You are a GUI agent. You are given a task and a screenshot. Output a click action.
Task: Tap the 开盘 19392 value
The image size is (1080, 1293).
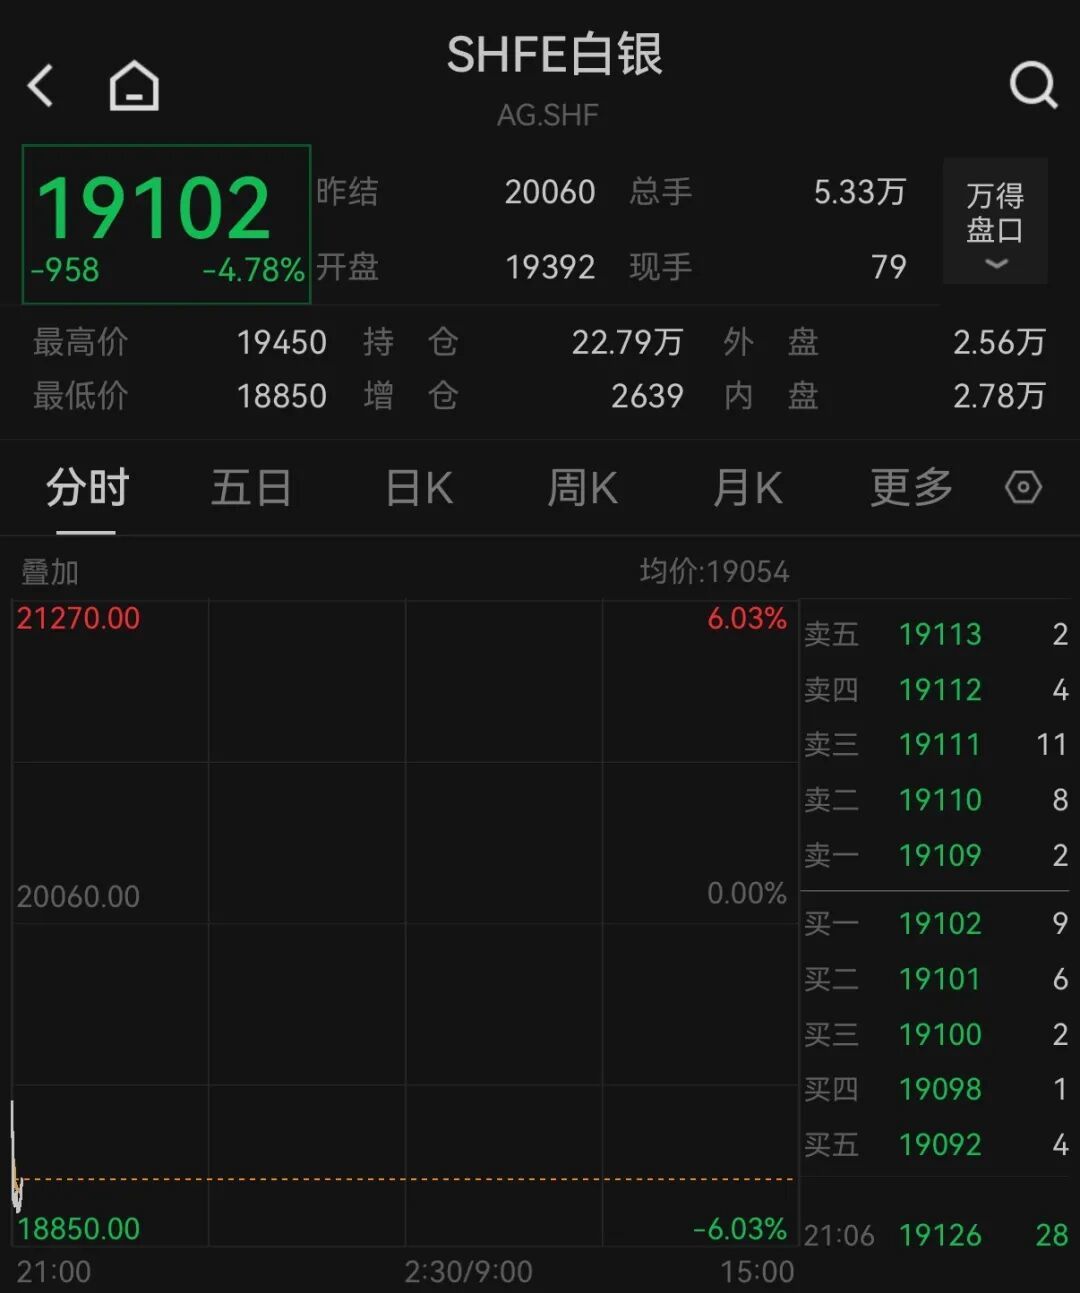tap(550, 267)
